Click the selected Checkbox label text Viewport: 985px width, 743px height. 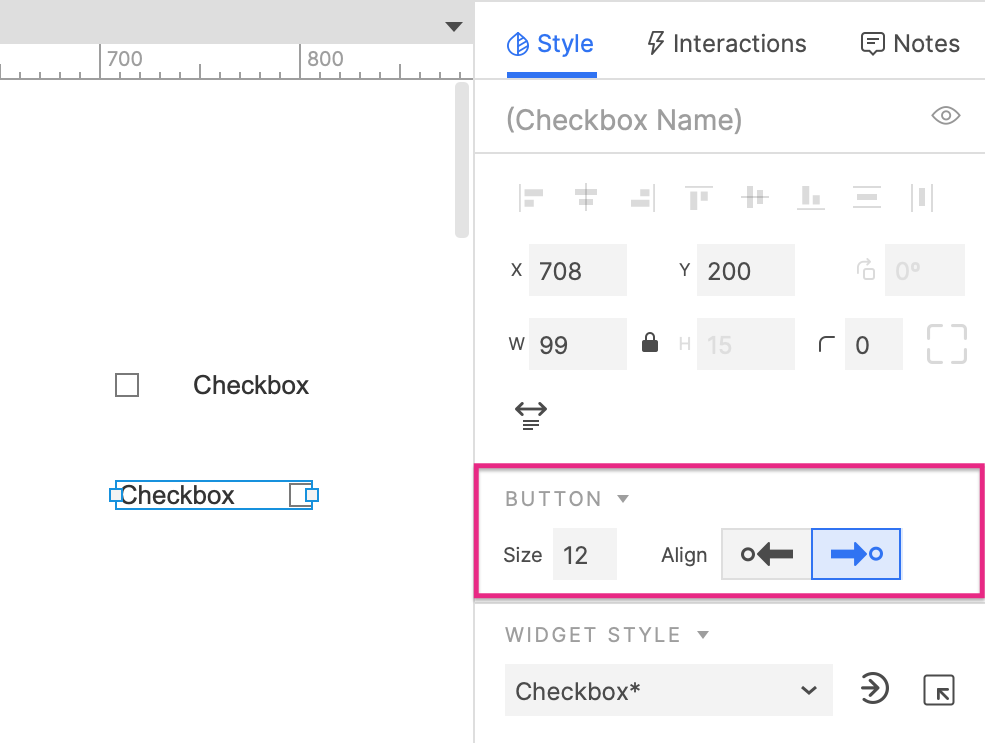coord(177,495)
